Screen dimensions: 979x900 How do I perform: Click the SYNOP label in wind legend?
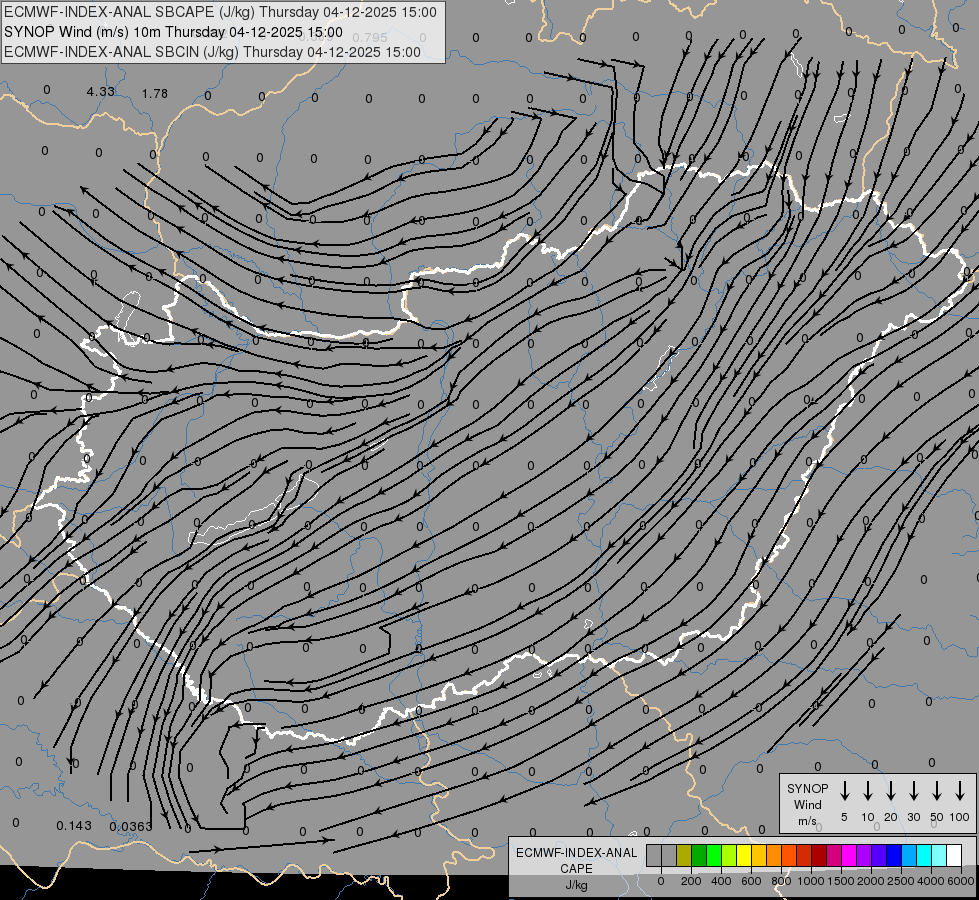[x=807, y=788]
